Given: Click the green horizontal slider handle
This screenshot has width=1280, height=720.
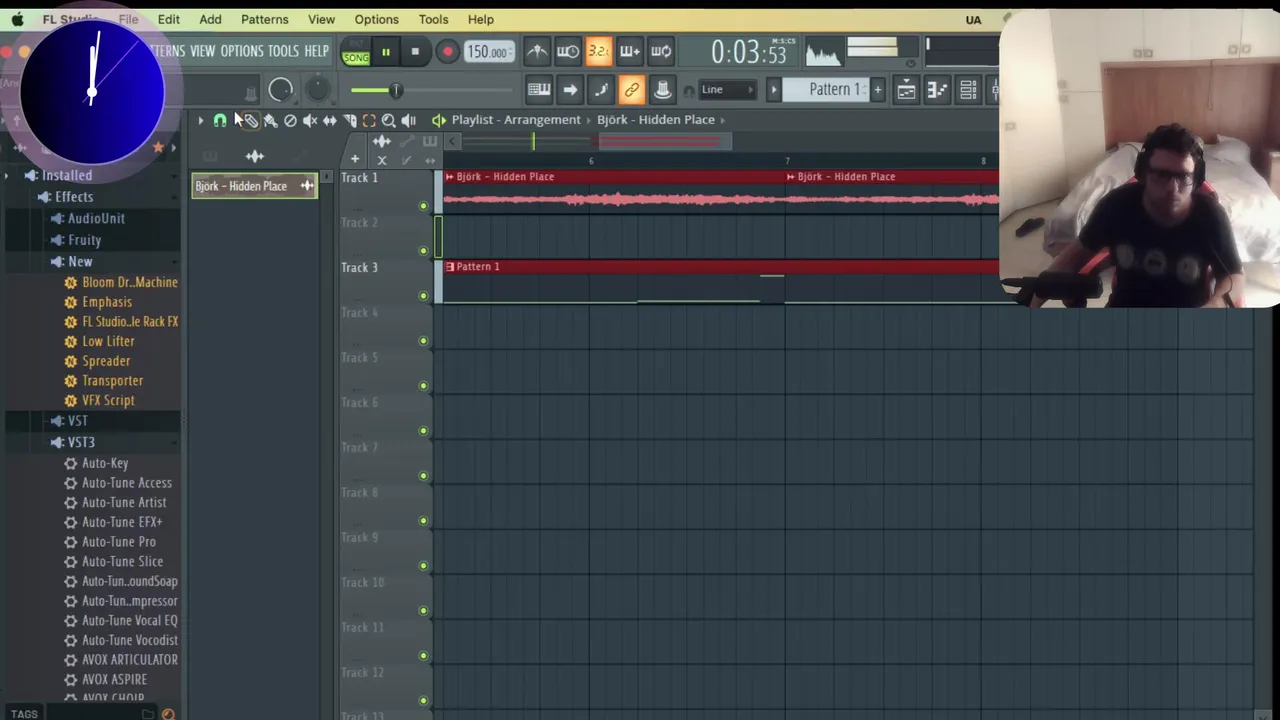Looking at the screenshot, I should pyautogui.click(x=396, y=90).
